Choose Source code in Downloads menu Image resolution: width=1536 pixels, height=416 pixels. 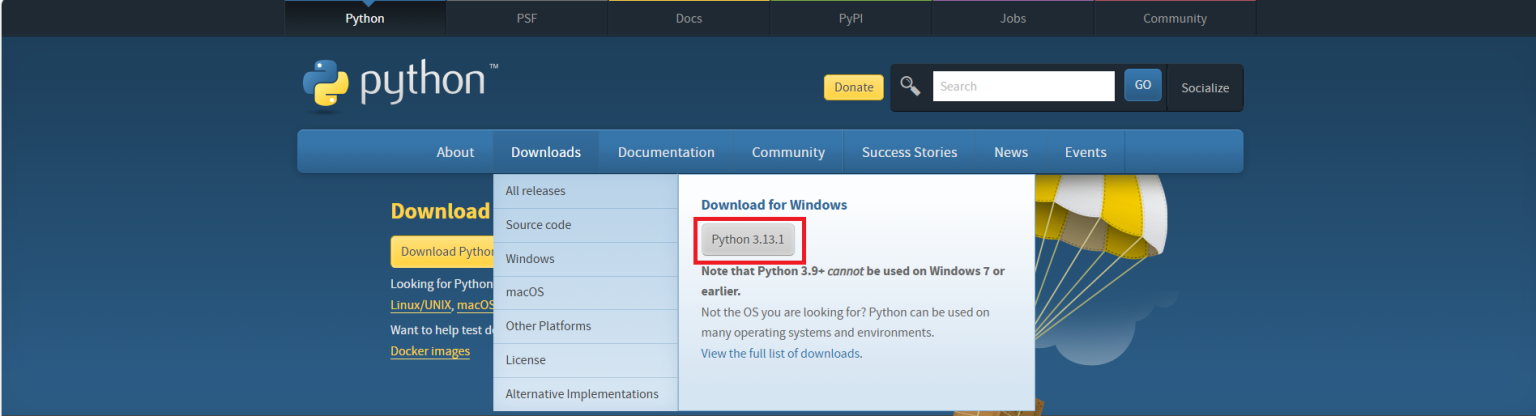(538, 225)
